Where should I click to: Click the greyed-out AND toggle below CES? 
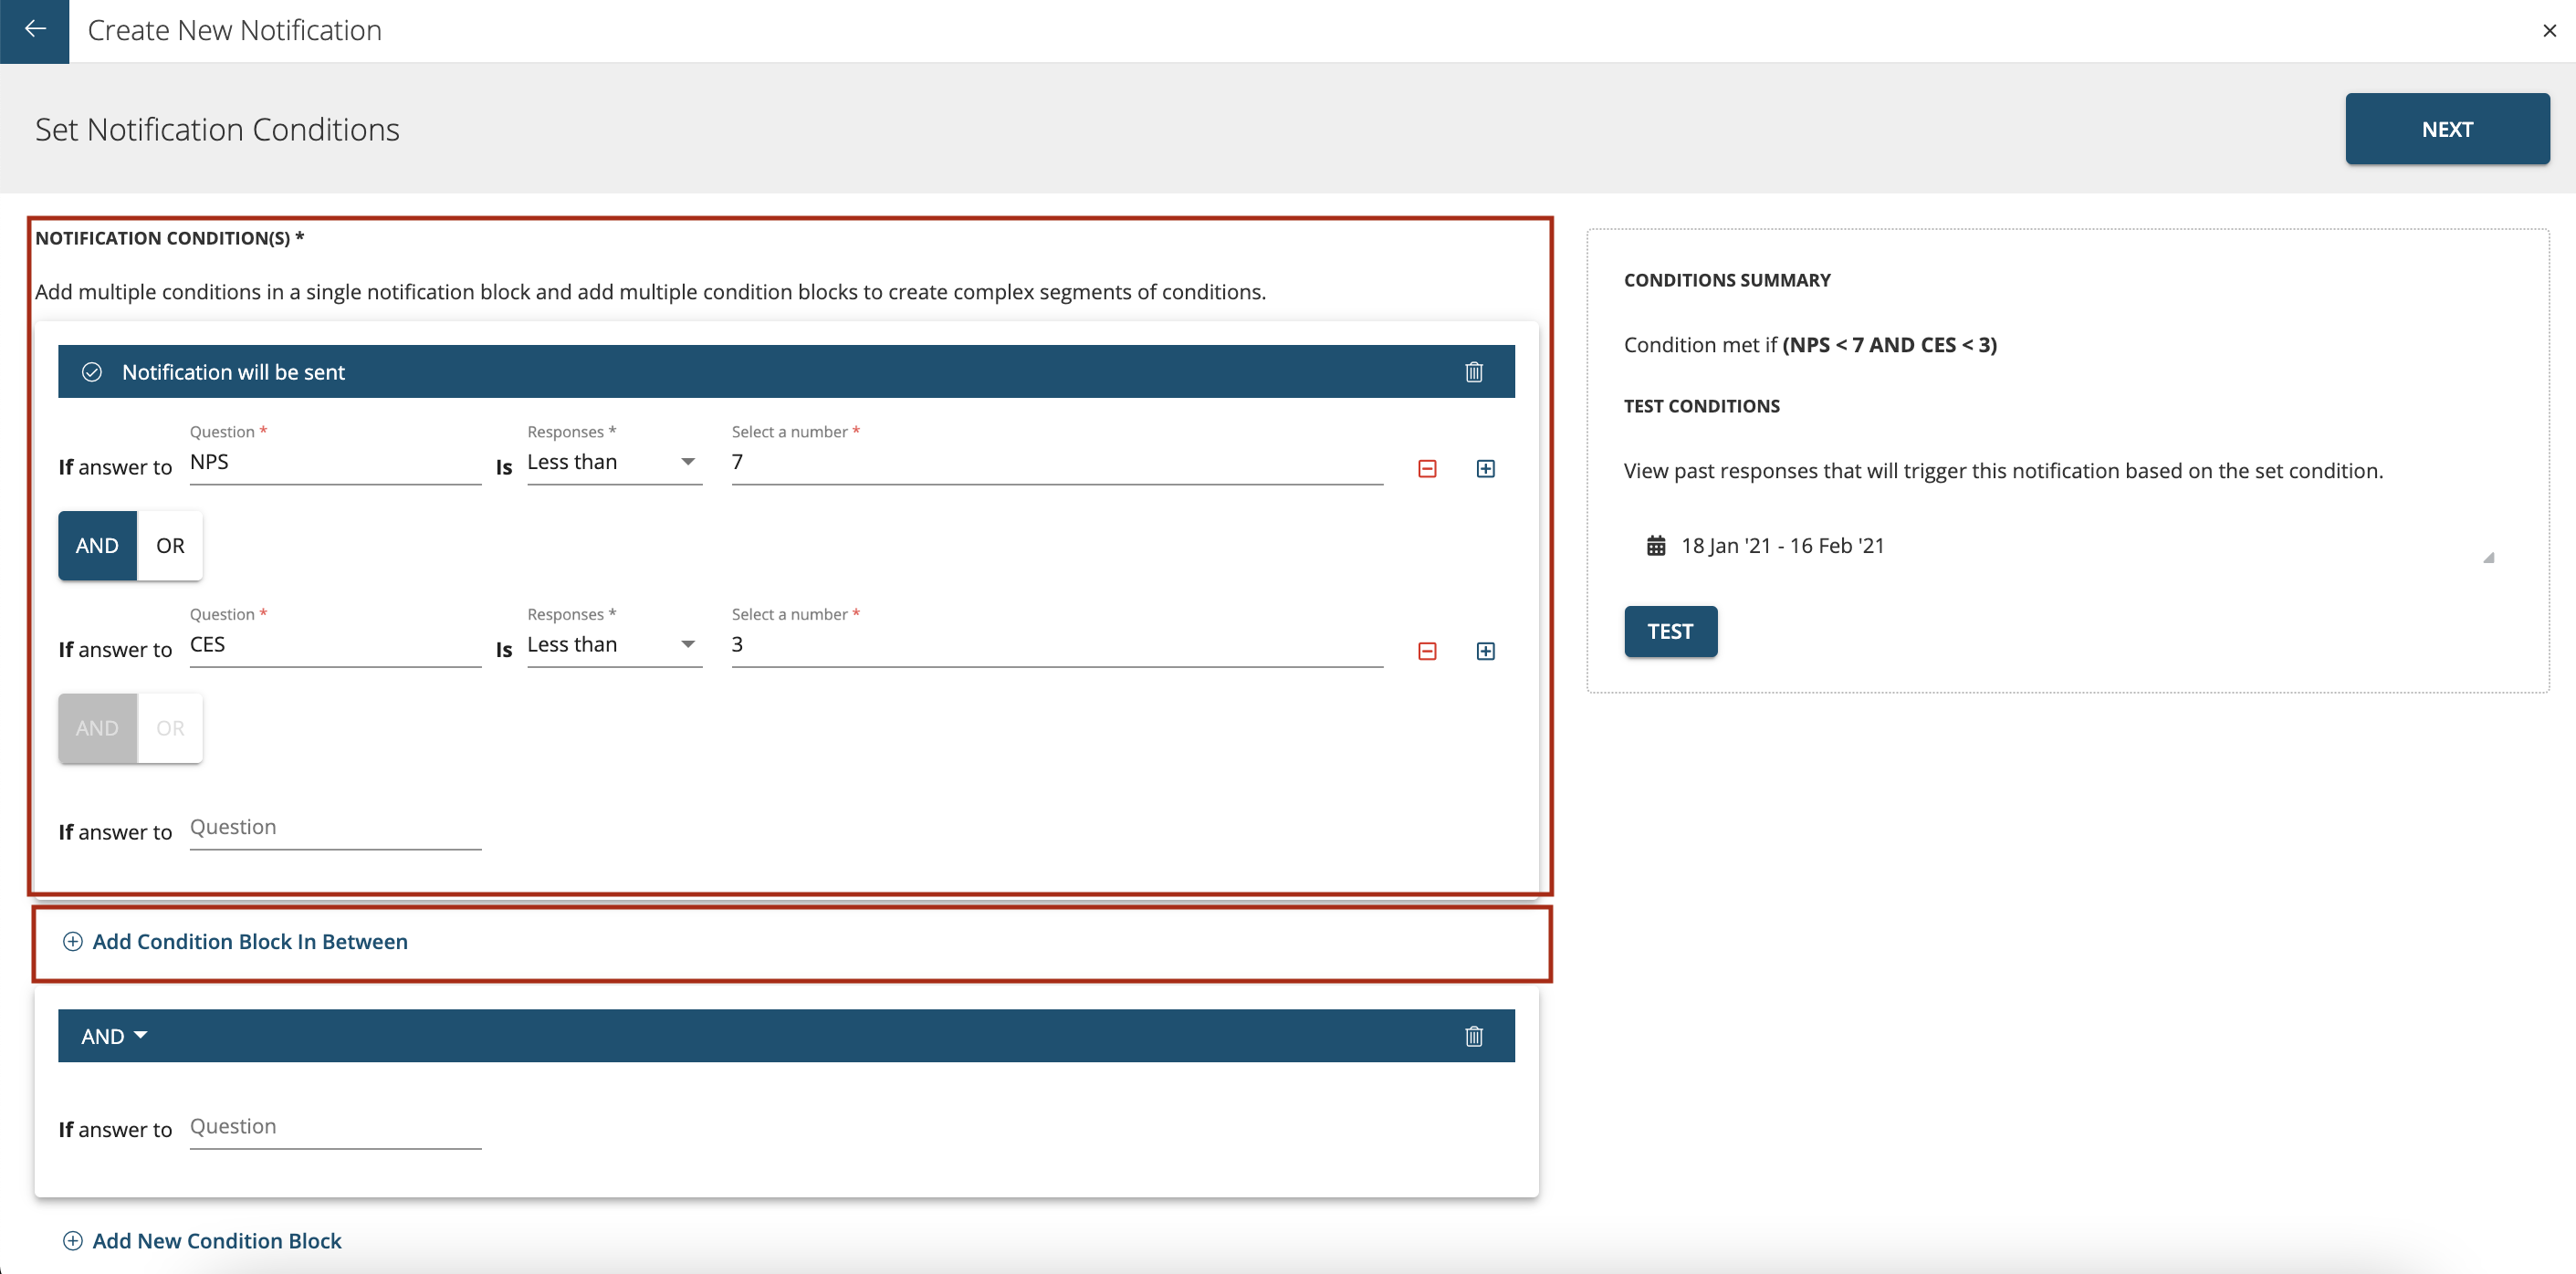point(97,729)
